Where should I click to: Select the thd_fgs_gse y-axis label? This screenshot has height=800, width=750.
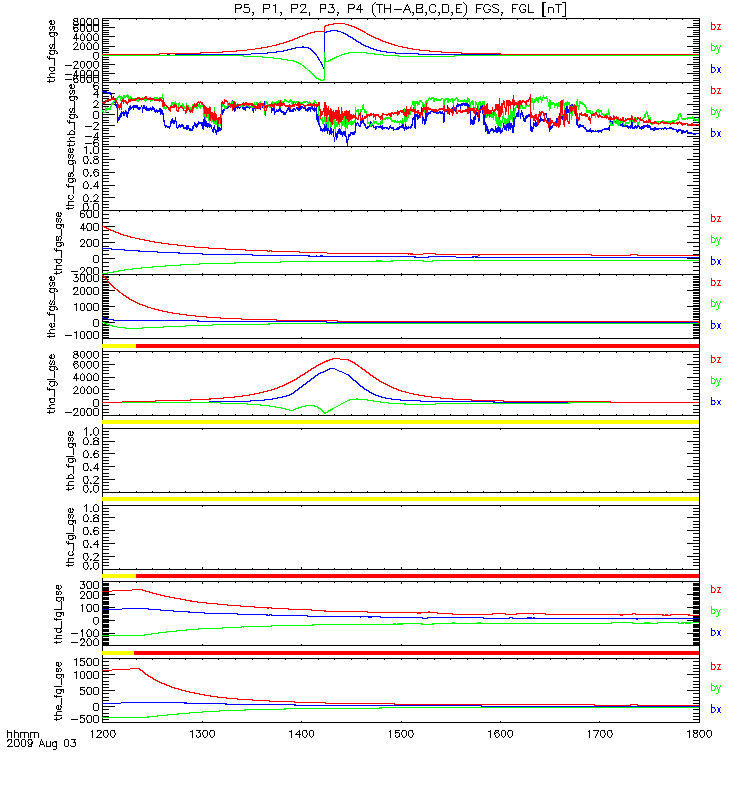59,243
